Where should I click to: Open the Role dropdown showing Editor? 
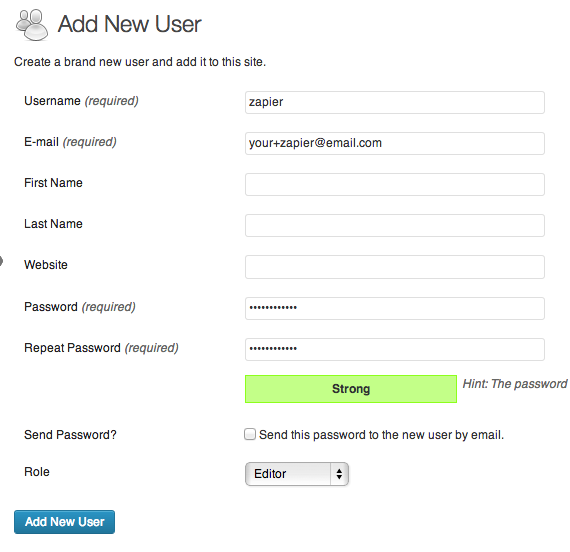pyautogui.click(x=297, y=474)
